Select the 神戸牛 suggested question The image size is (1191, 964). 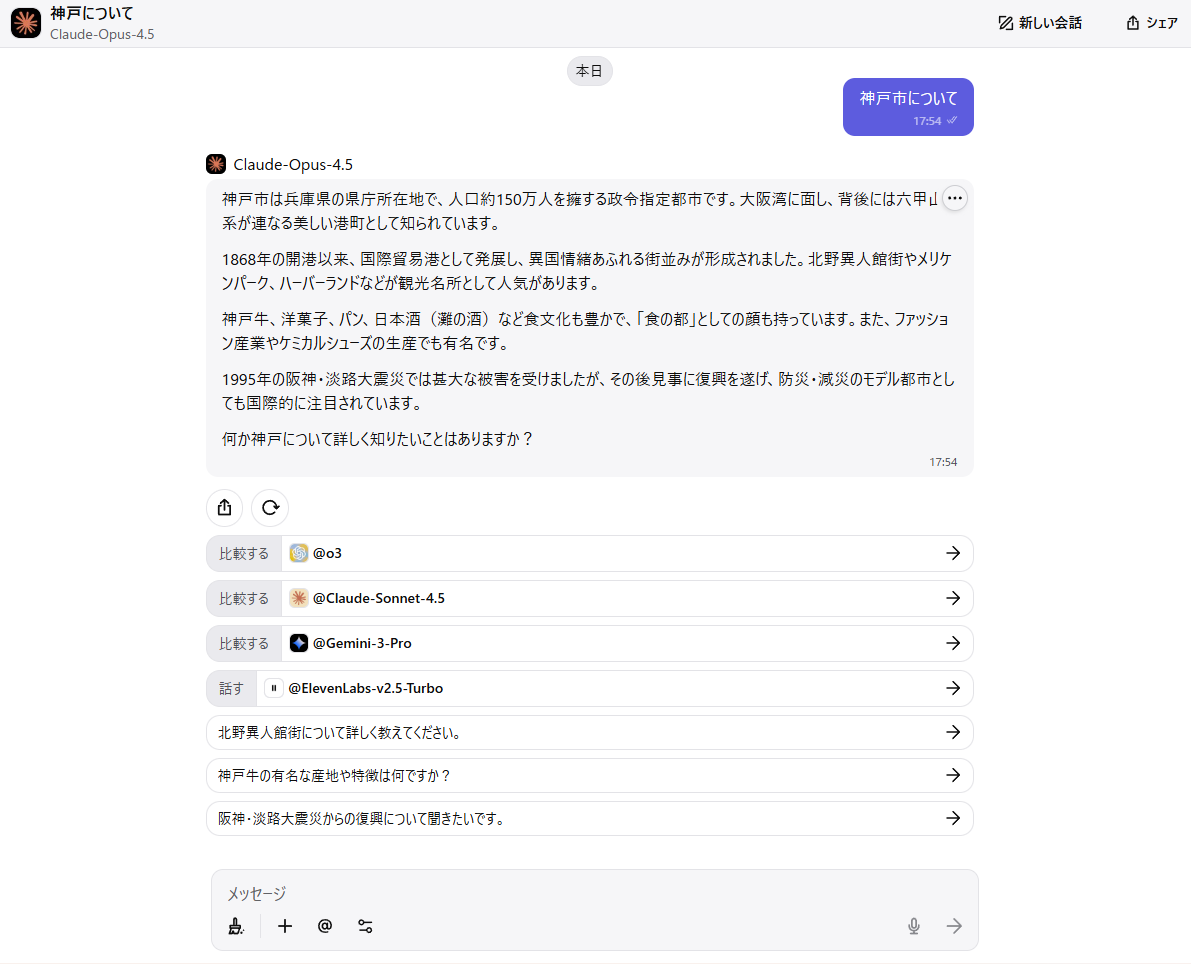click(x=589, y=775)
